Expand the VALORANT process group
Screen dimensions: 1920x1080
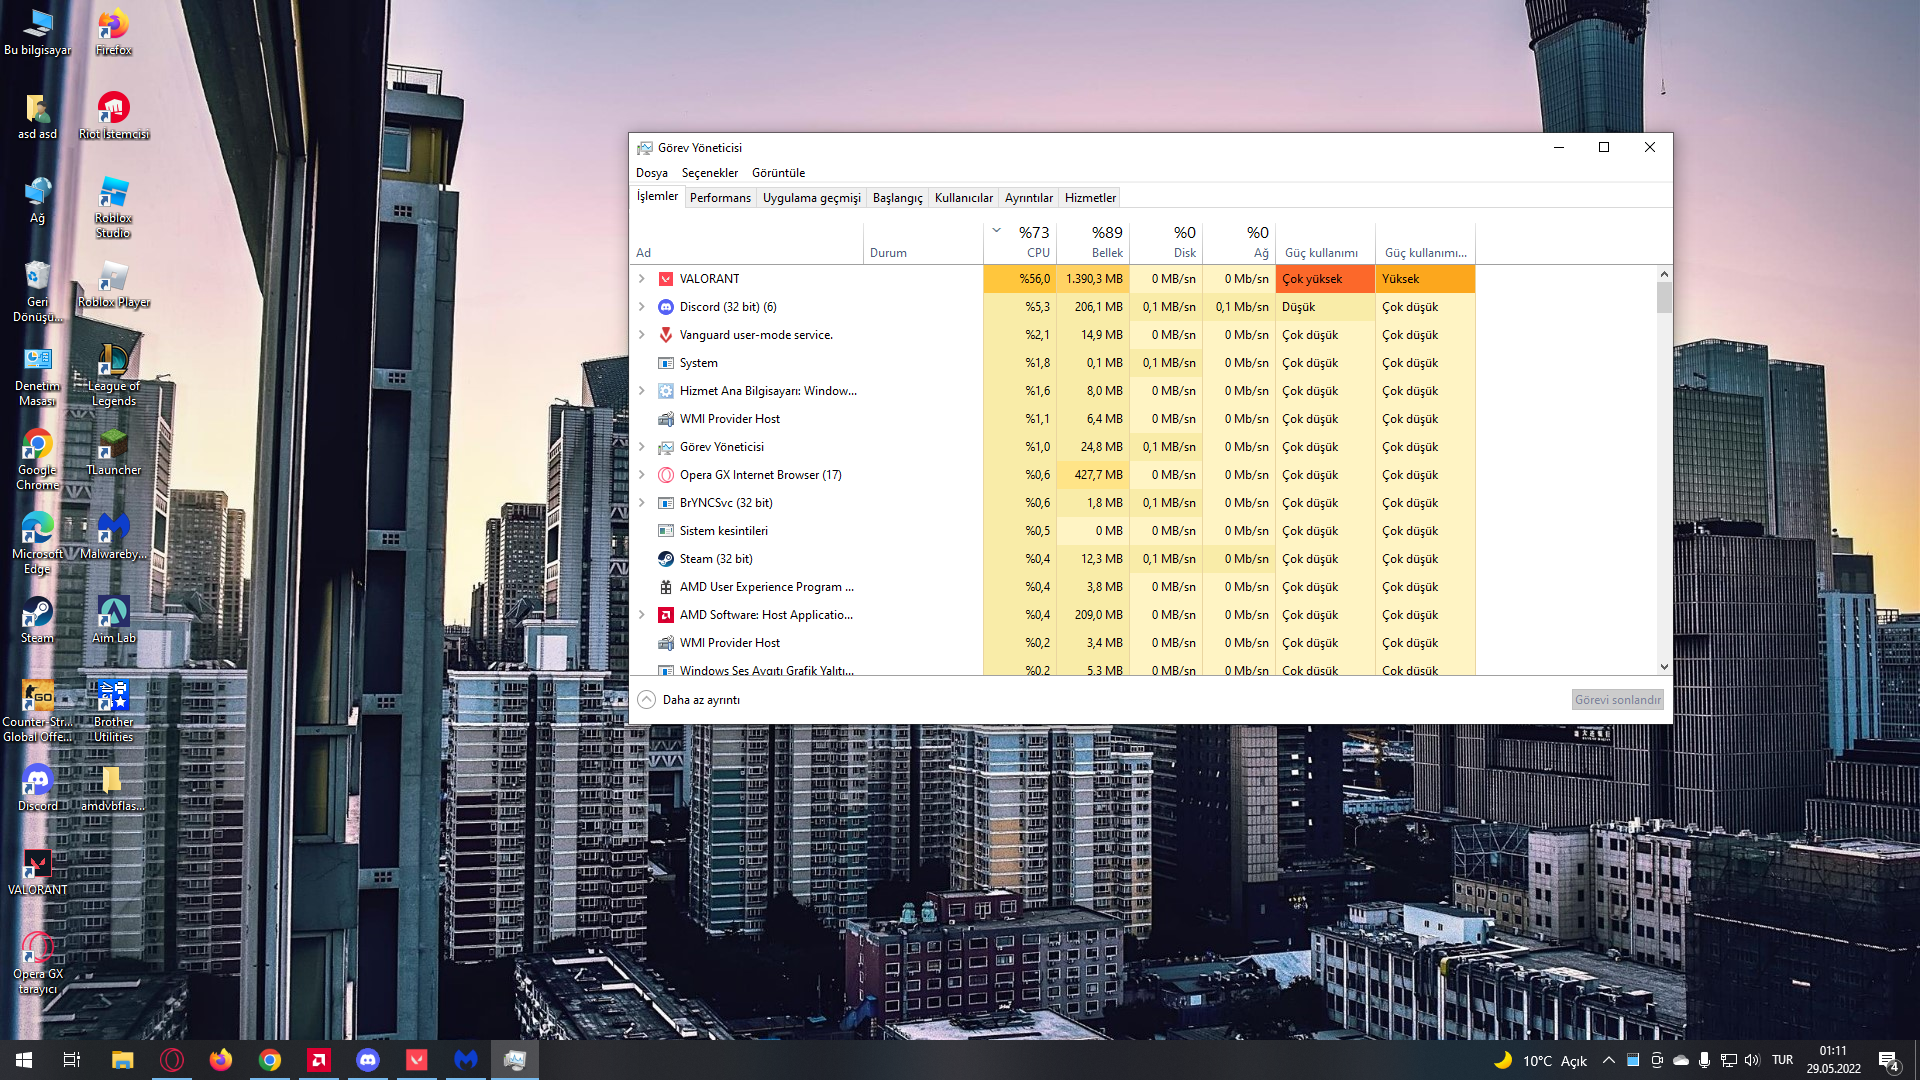click(642, 279)
